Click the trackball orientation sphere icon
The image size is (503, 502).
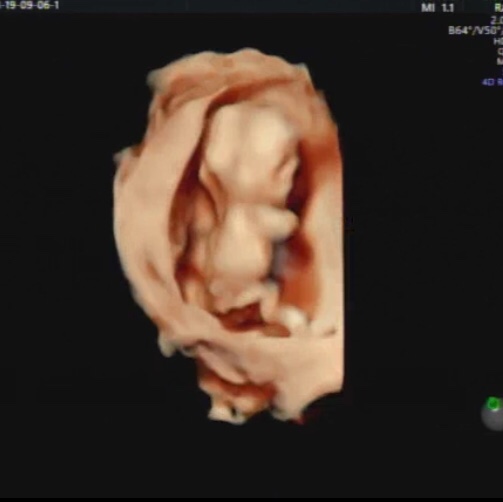(492, 413)
